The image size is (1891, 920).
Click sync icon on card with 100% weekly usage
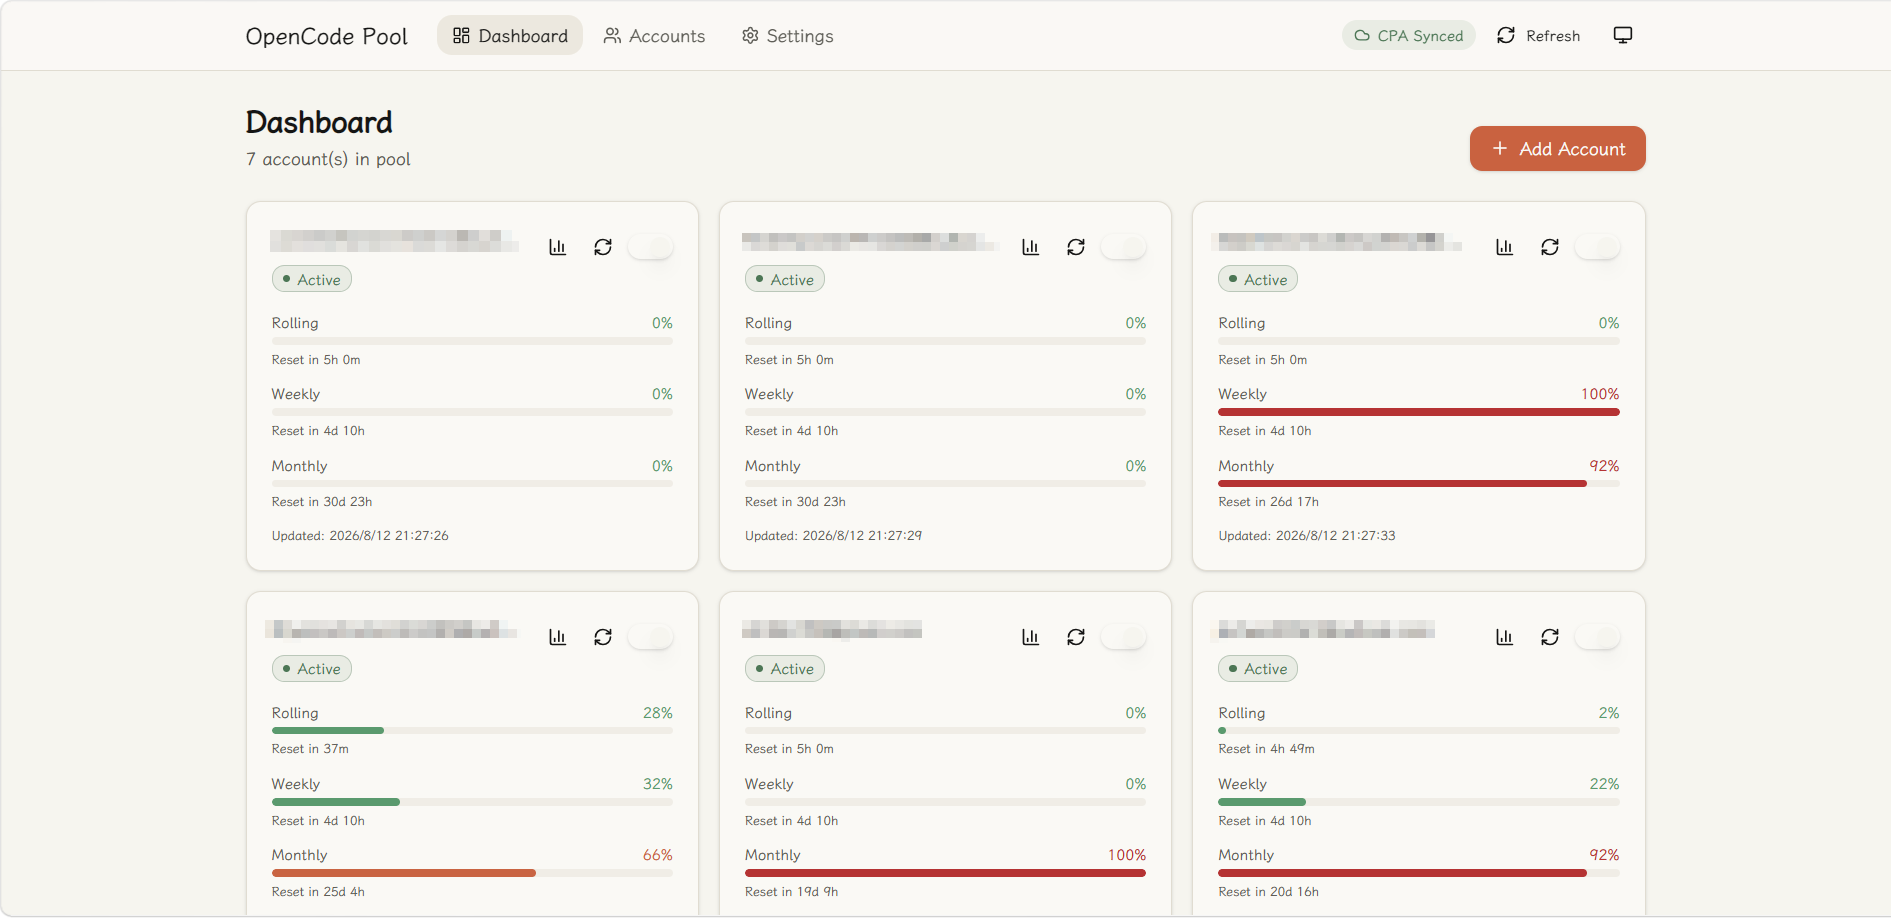coord(1550,247)
